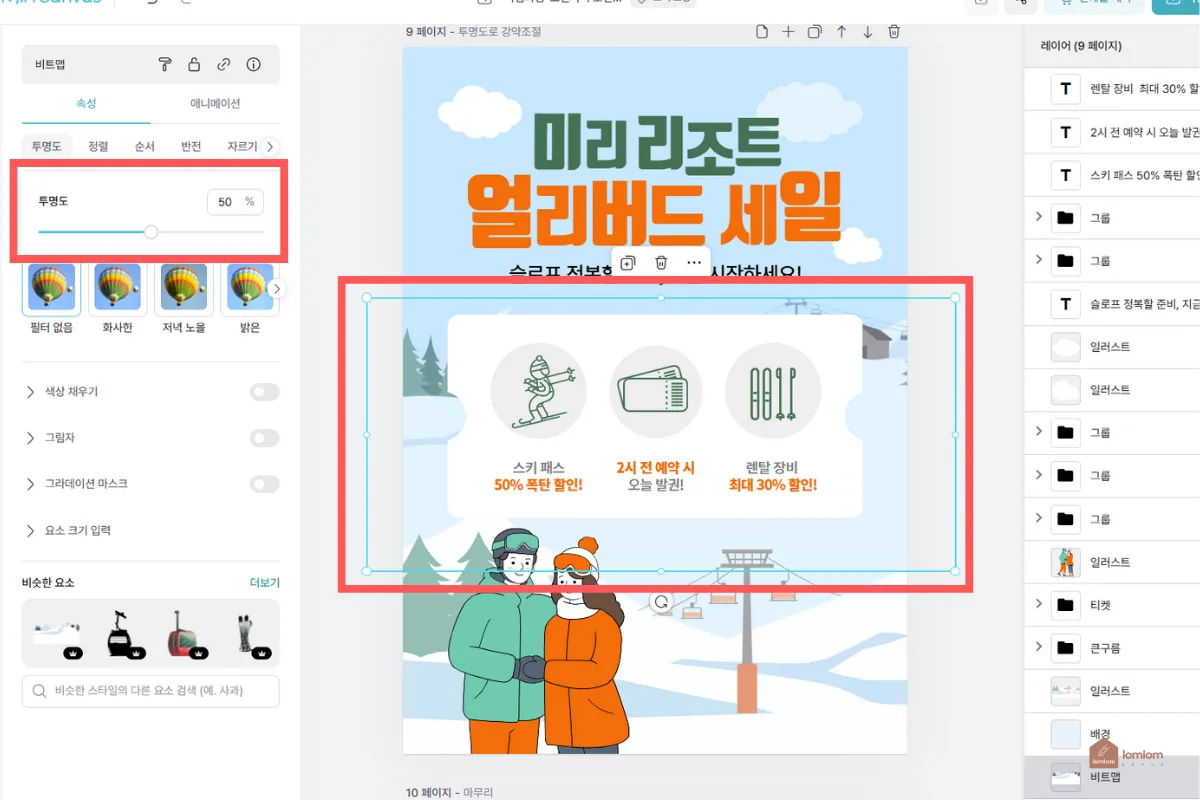Enable the 그라데이션 마스크 toggle
Image resolution: width=1200 pixels, height=800 pixels.
click(264, 484)
